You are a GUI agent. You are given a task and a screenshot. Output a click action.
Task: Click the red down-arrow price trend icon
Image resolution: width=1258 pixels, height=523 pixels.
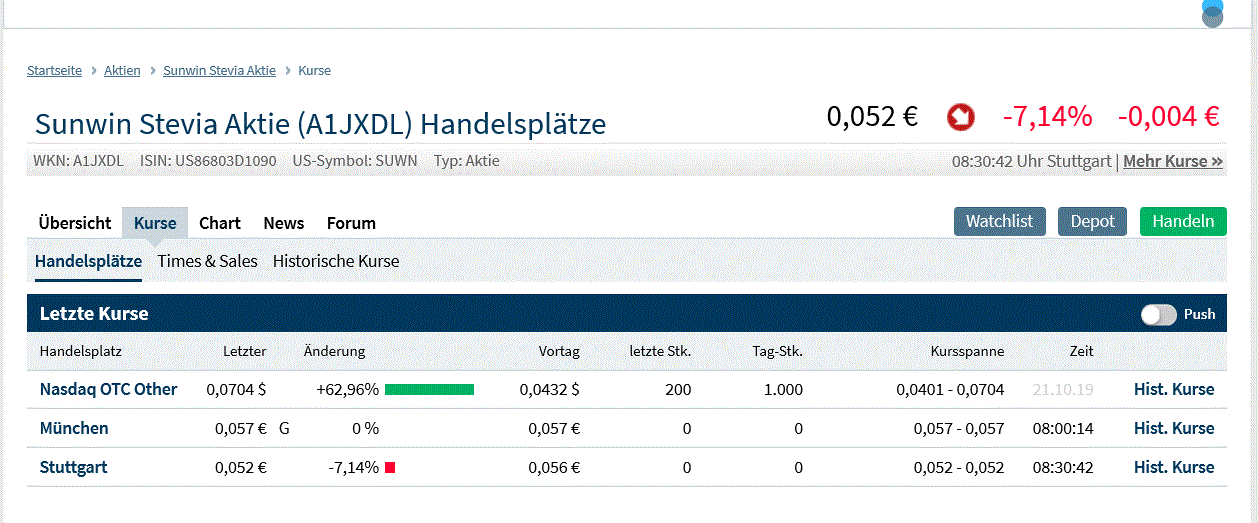(x=960, y=117)
